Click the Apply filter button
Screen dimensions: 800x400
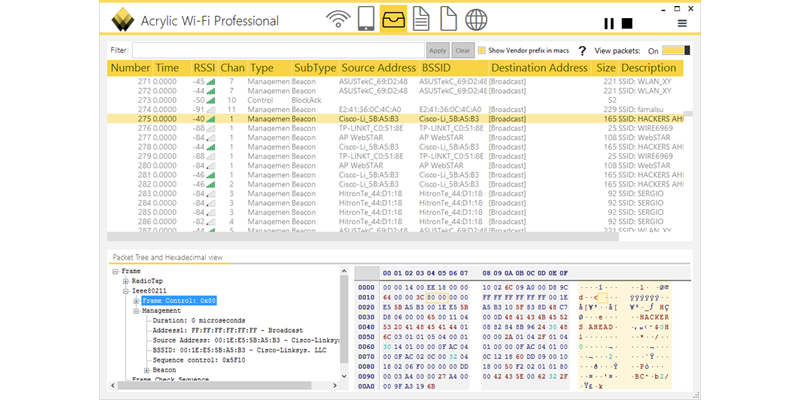tap(437, 50)
